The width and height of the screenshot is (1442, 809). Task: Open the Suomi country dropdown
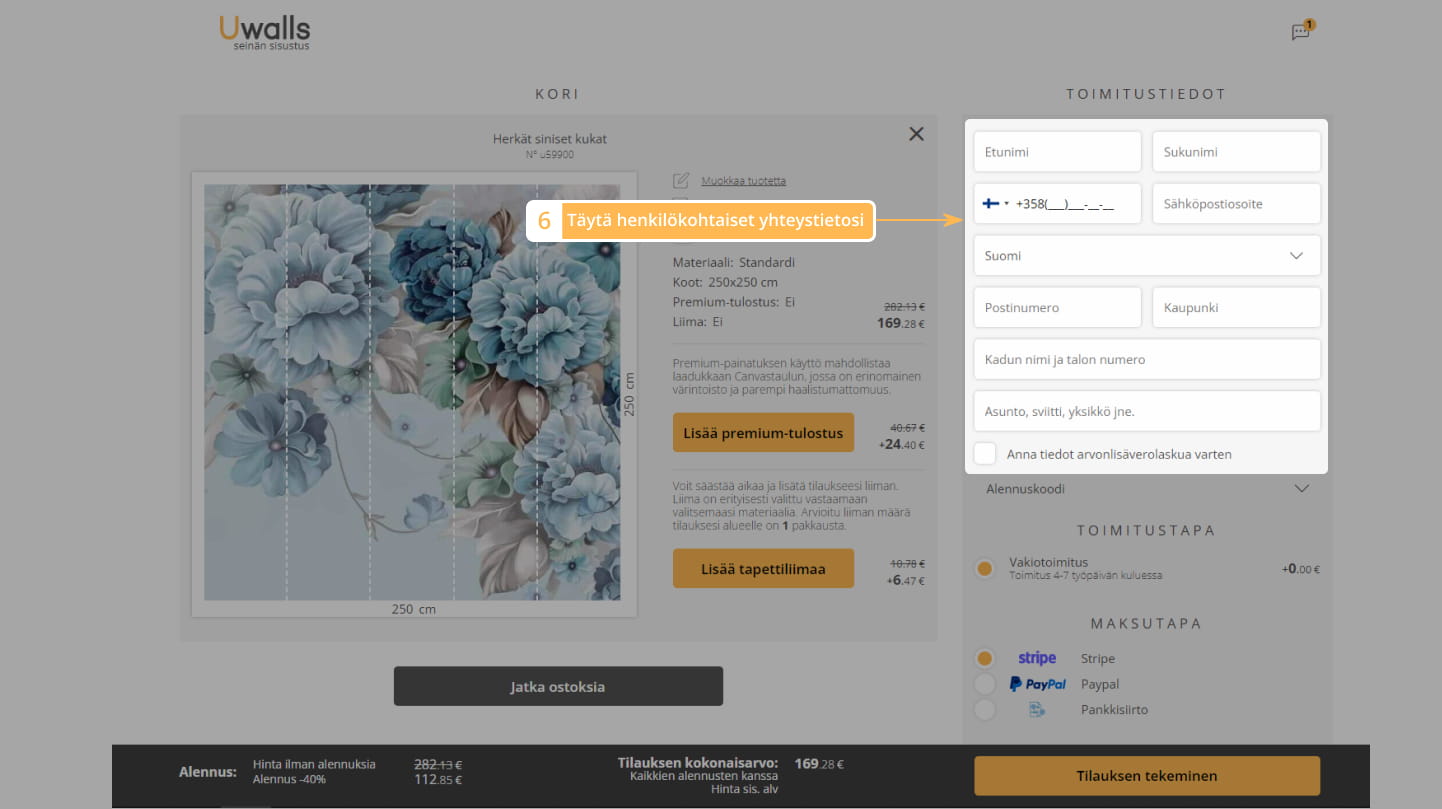(x=1146, y=256)
